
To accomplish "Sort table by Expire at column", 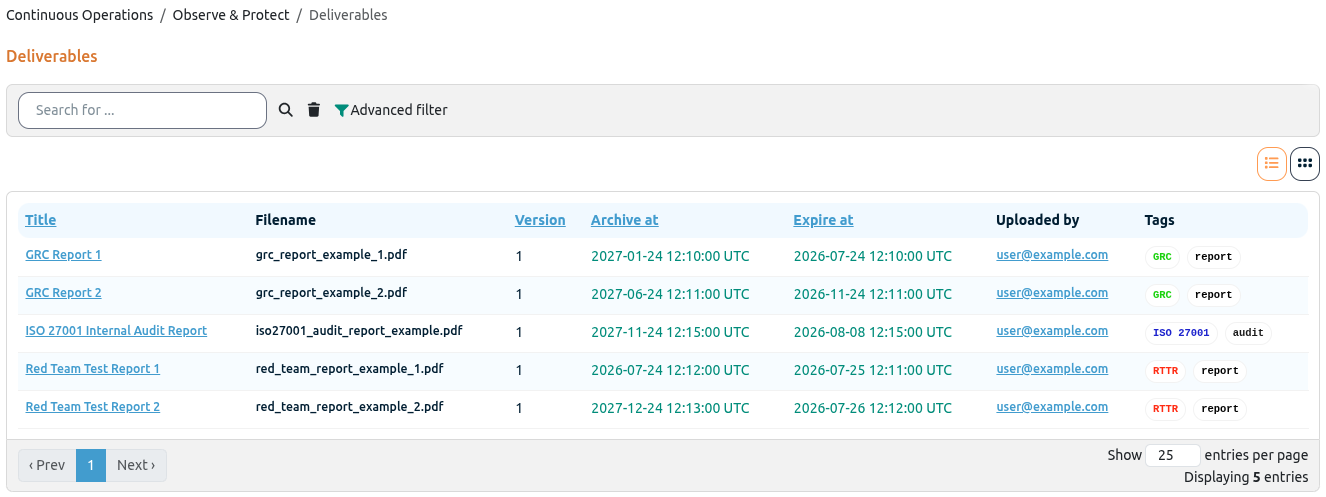I will (x=824, y=220).
